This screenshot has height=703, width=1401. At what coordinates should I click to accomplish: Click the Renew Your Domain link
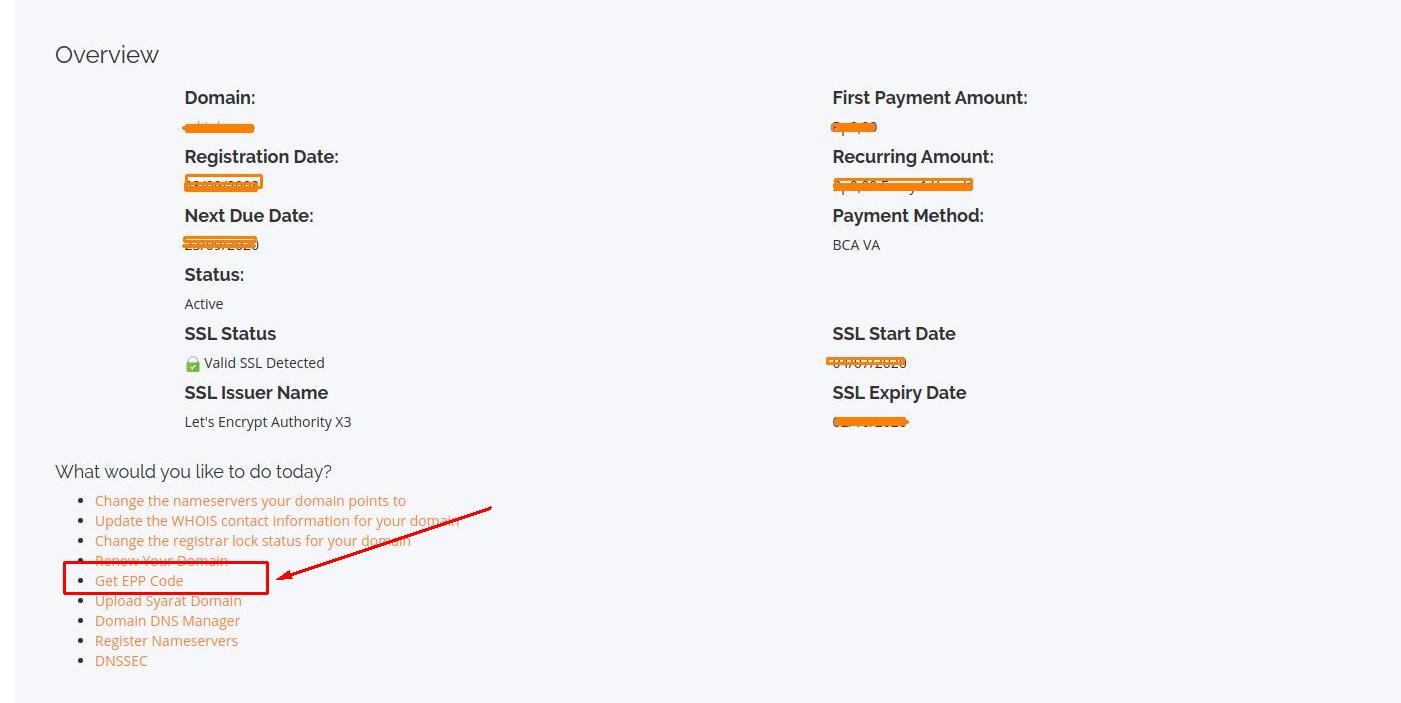pos(161,561)
